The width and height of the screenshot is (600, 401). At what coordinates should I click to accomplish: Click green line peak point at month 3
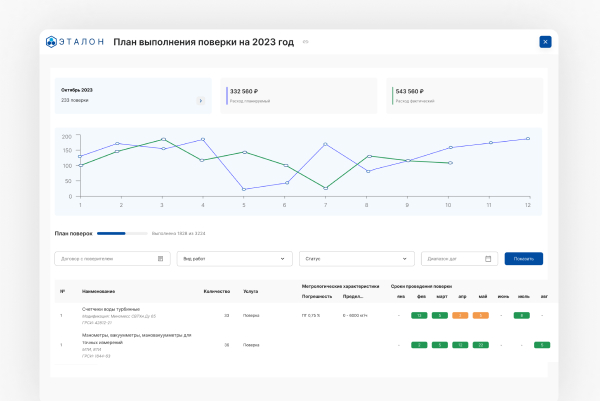[163, 139]
